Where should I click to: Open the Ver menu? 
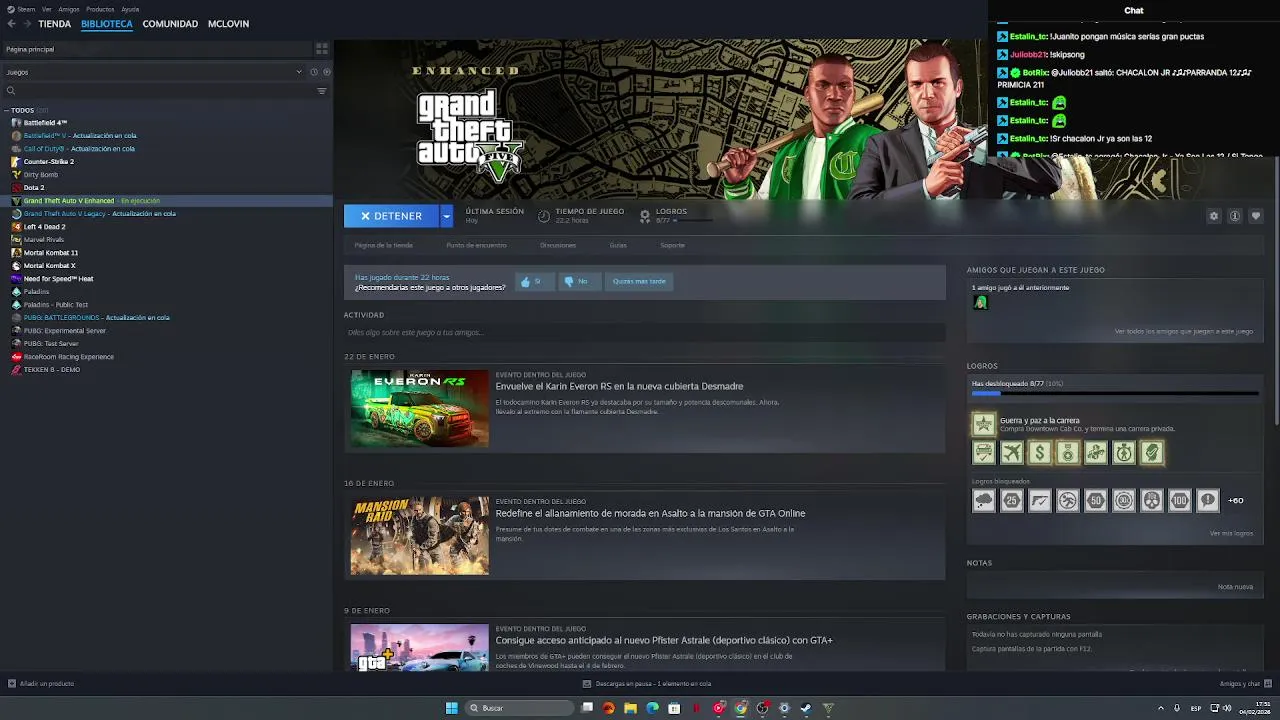point(47,9)
